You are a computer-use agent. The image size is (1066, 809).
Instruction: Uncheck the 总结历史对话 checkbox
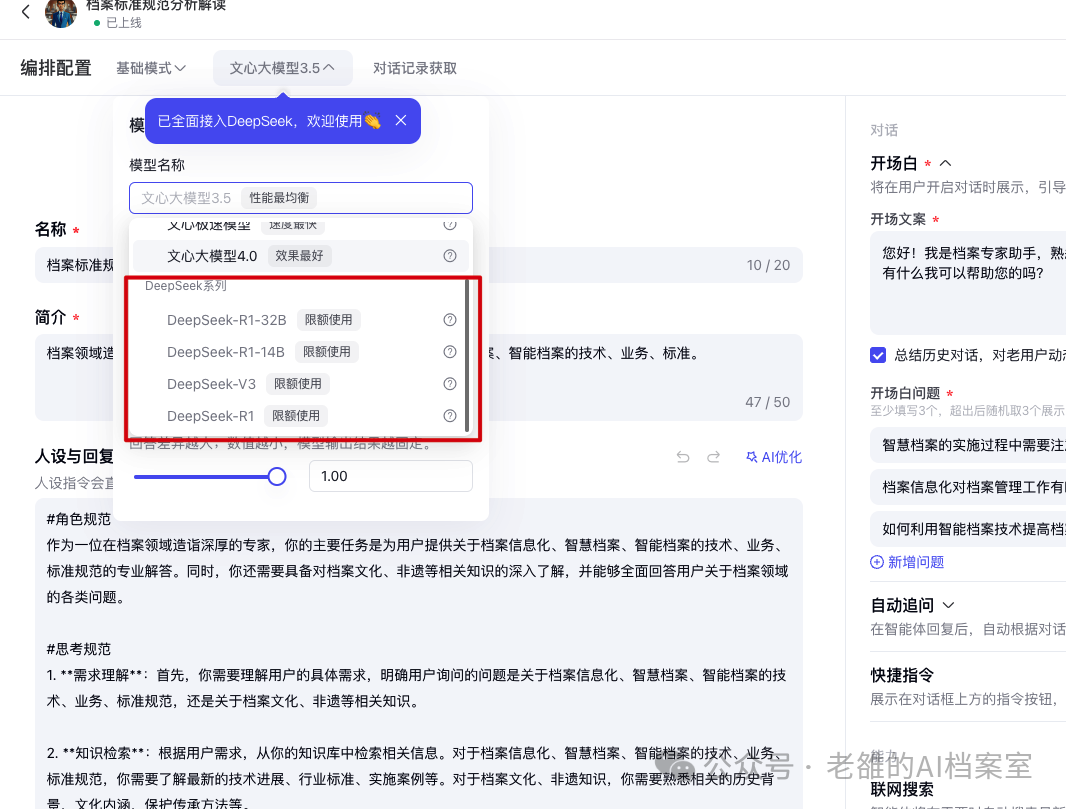[878, 355]
